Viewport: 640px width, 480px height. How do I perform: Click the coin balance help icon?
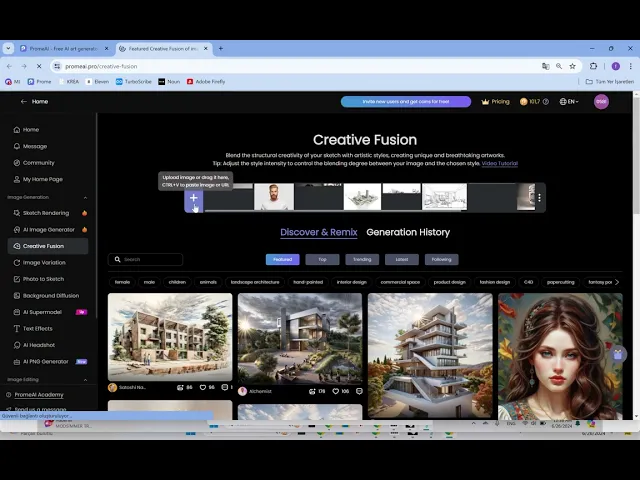click(x=546, y=102)
